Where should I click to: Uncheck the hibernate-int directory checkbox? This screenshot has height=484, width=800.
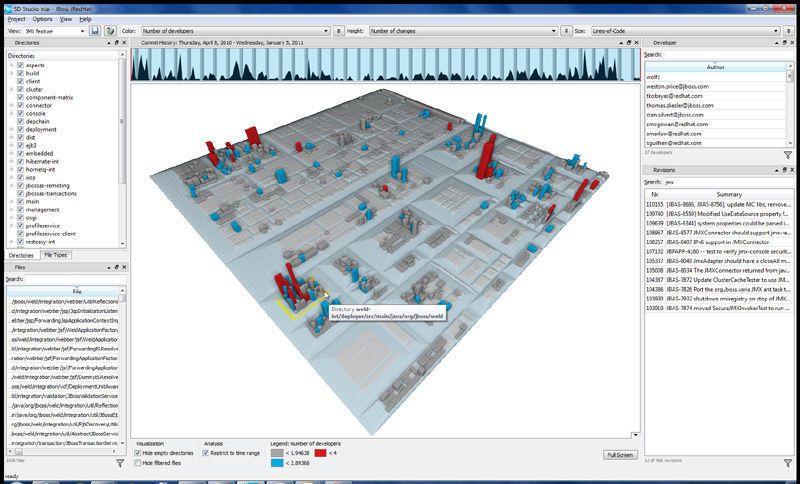pyautogui.click(x=20, y=162)
